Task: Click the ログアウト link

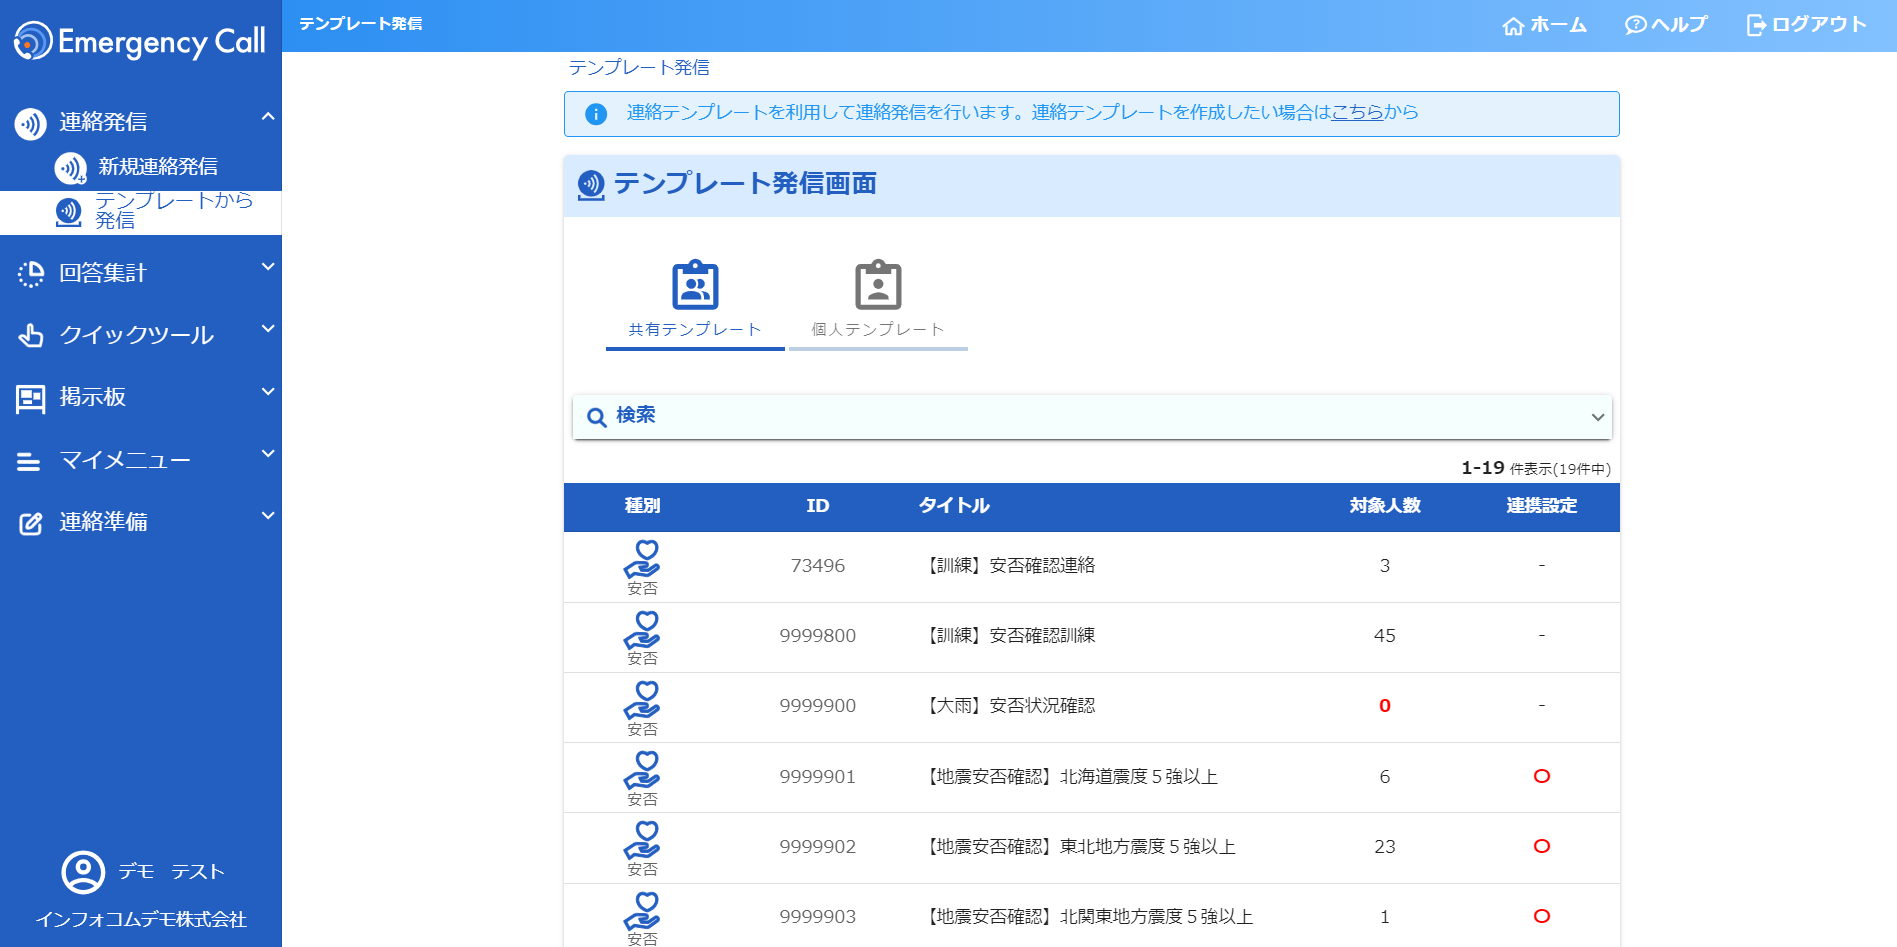Action: pyautogui.click(x=1807, y=25)
